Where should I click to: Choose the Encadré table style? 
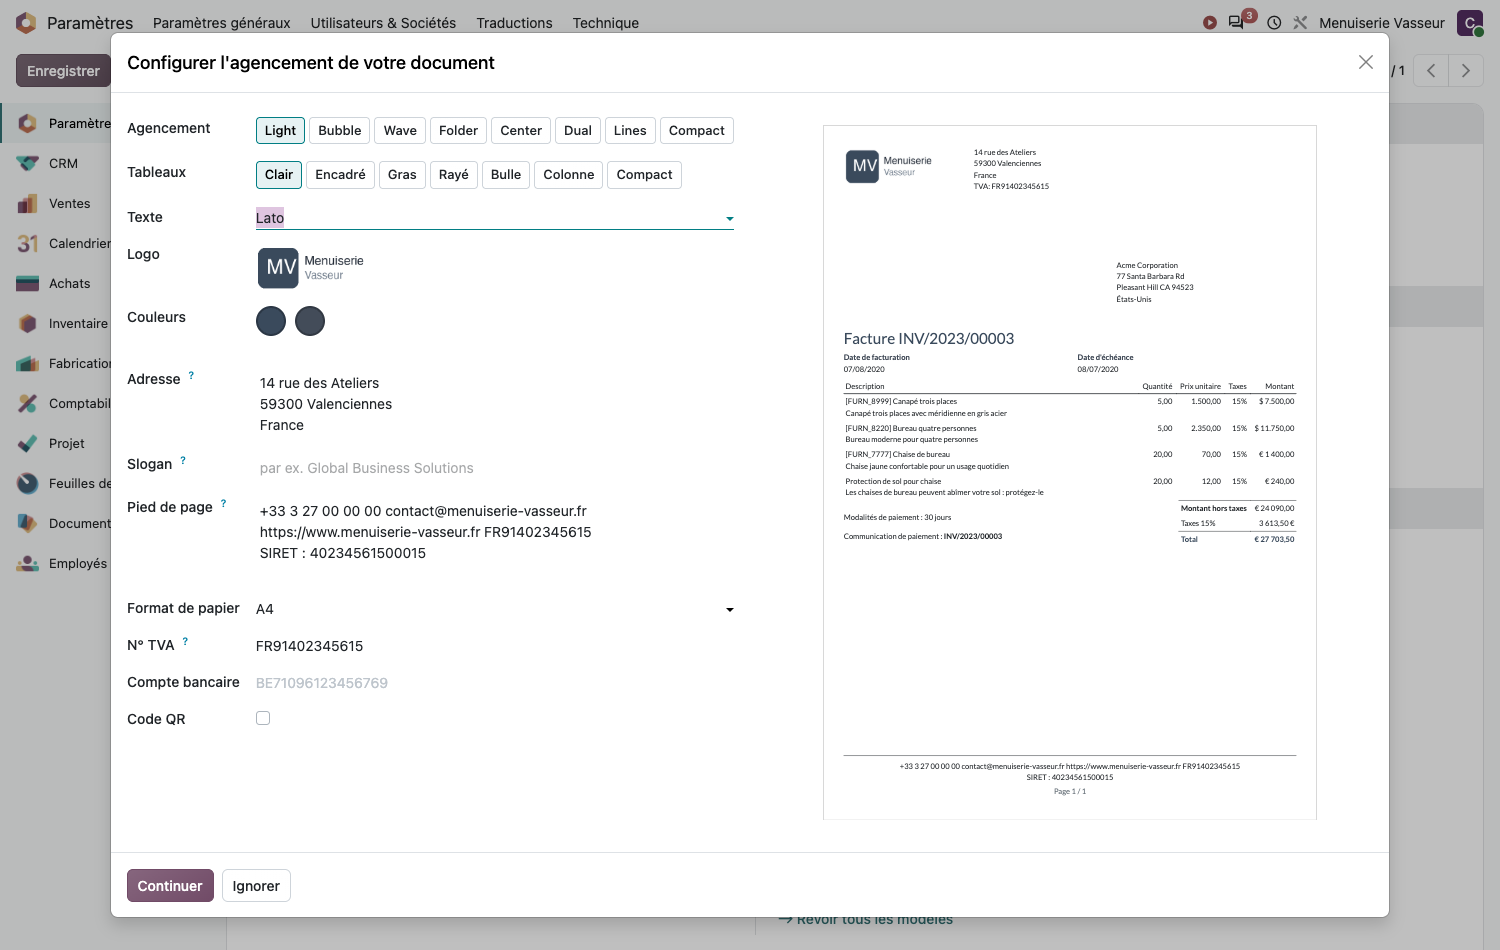[340, 174]
